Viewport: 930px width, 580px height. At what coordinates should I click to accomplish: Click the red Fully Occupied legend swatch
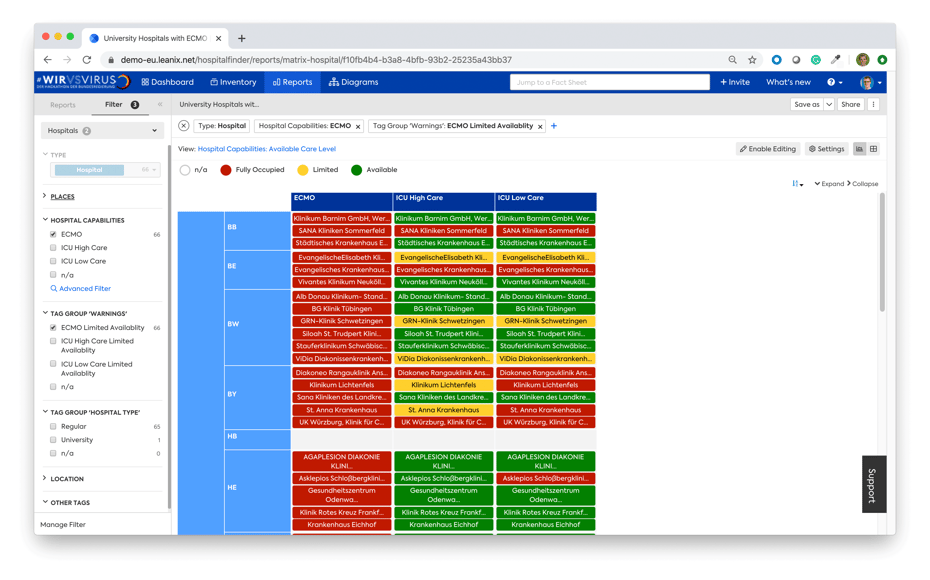(226, 170)
